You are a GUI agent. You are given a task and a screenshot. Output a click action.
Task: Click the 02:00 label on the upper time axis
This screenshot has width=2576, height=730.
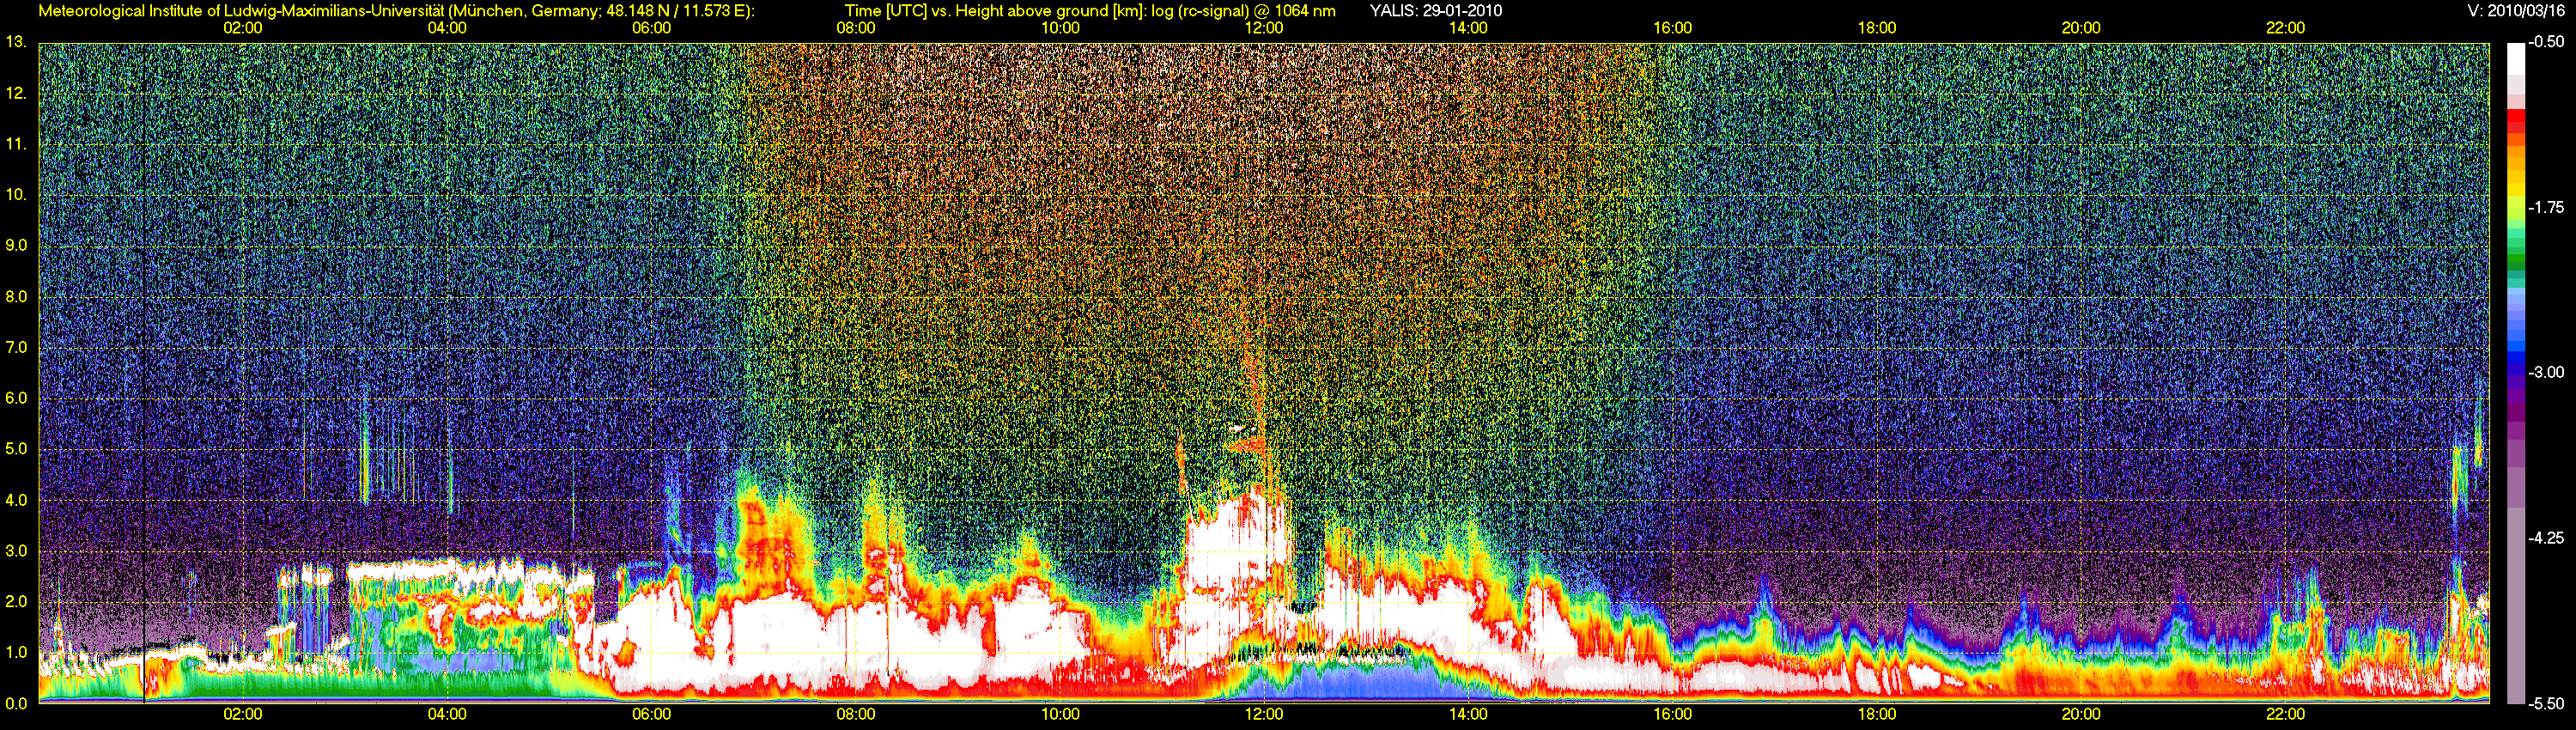[x=243, y=28]
